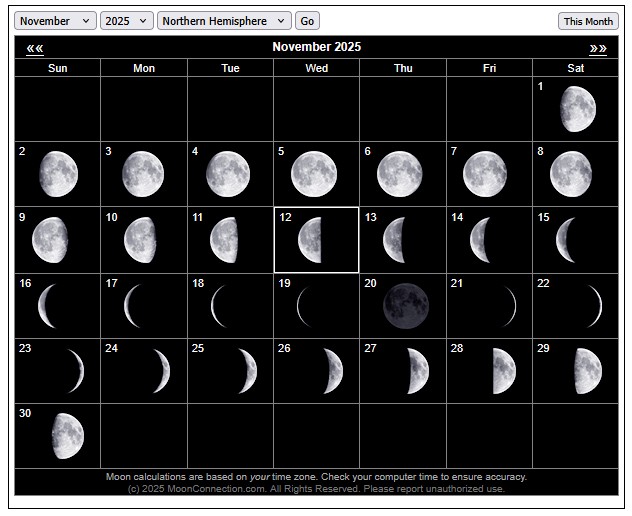Open the Northern Hemisphere dropdown
This screenshot has height=516, width=632.
click(x=224, y=21)
